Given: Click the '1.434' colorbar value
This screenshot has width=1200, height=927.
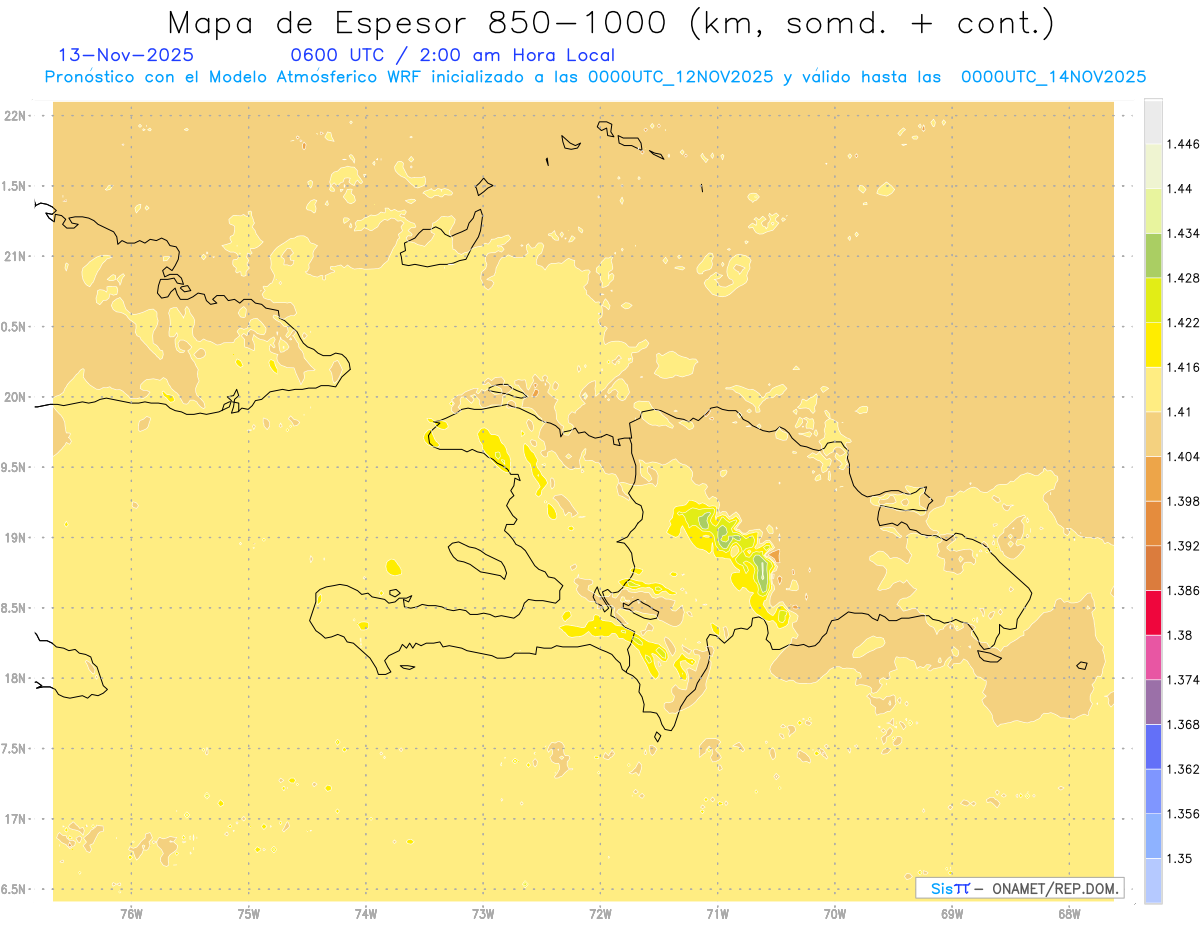Looking at the screenshot, I should click(1183, 233).
